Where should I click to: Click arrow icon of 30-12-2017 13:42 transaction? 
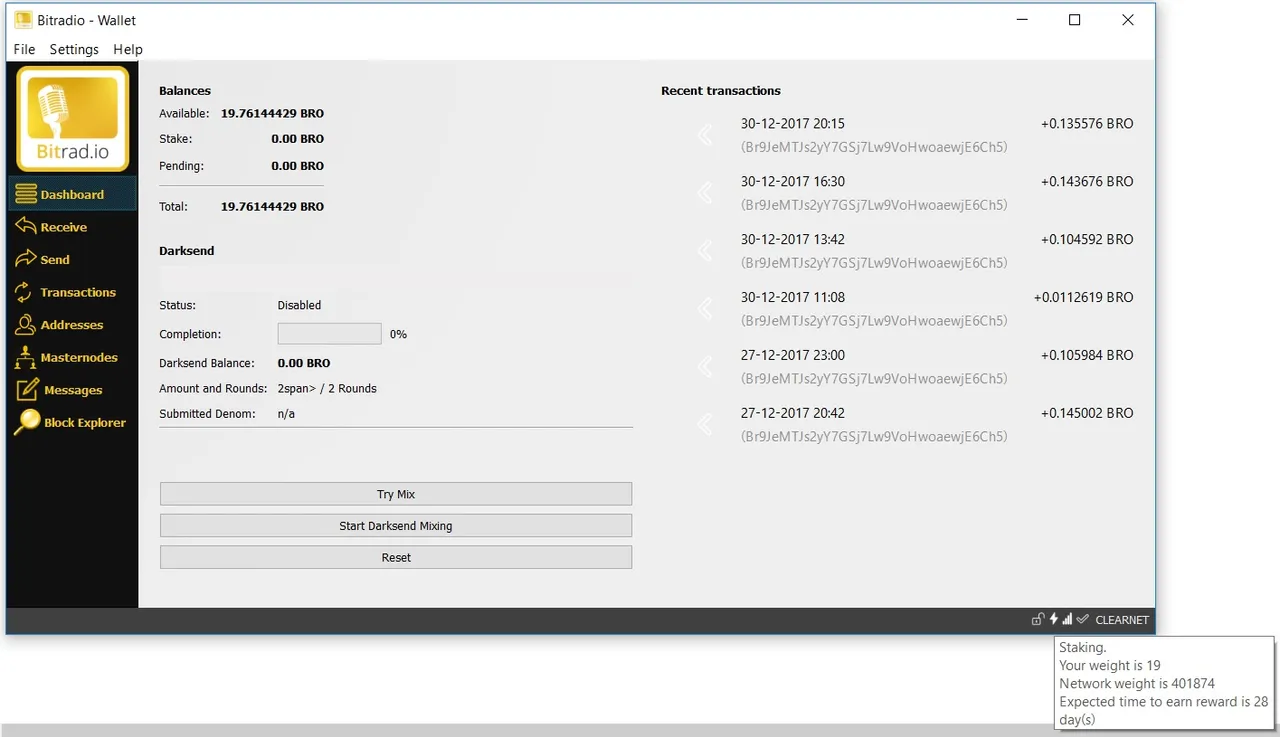[705, 251]
